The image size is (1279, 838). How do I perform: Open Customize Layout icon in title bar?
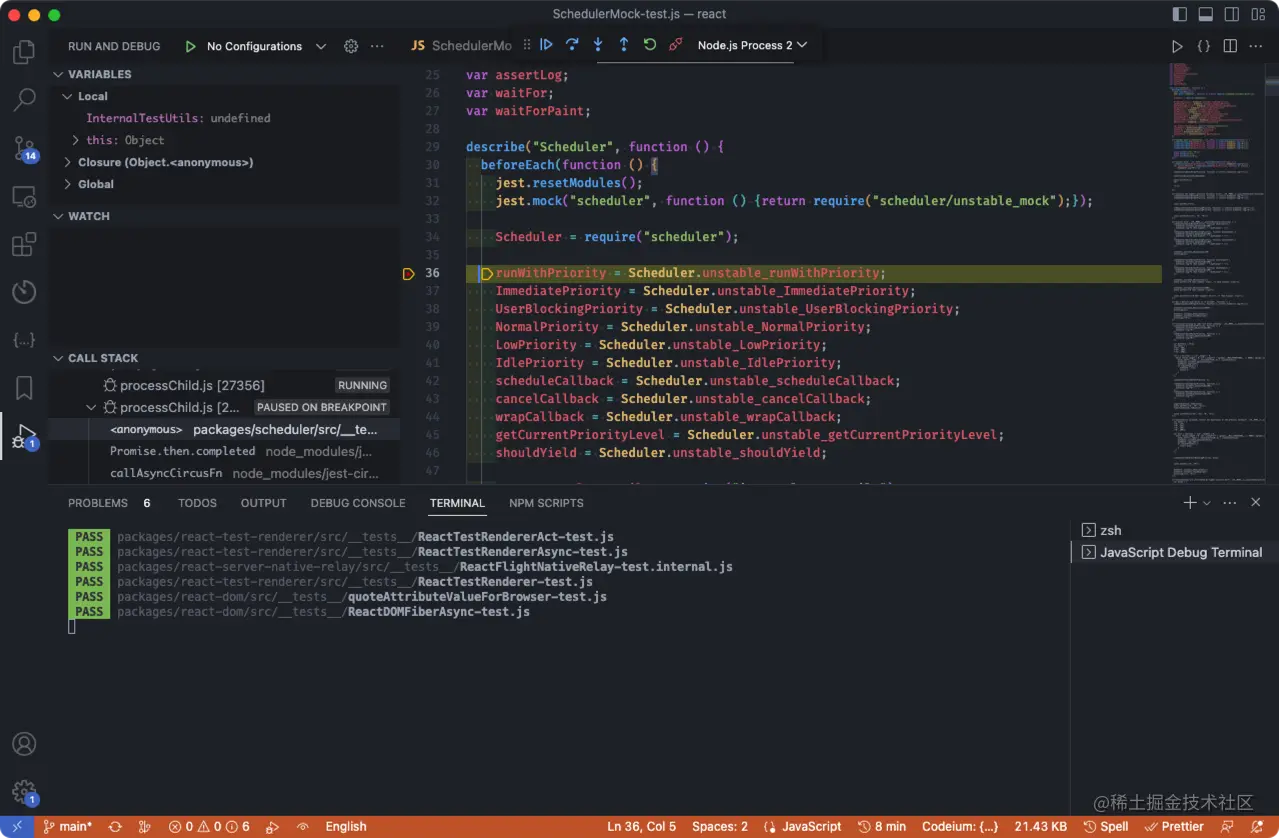coord(1258,14)
